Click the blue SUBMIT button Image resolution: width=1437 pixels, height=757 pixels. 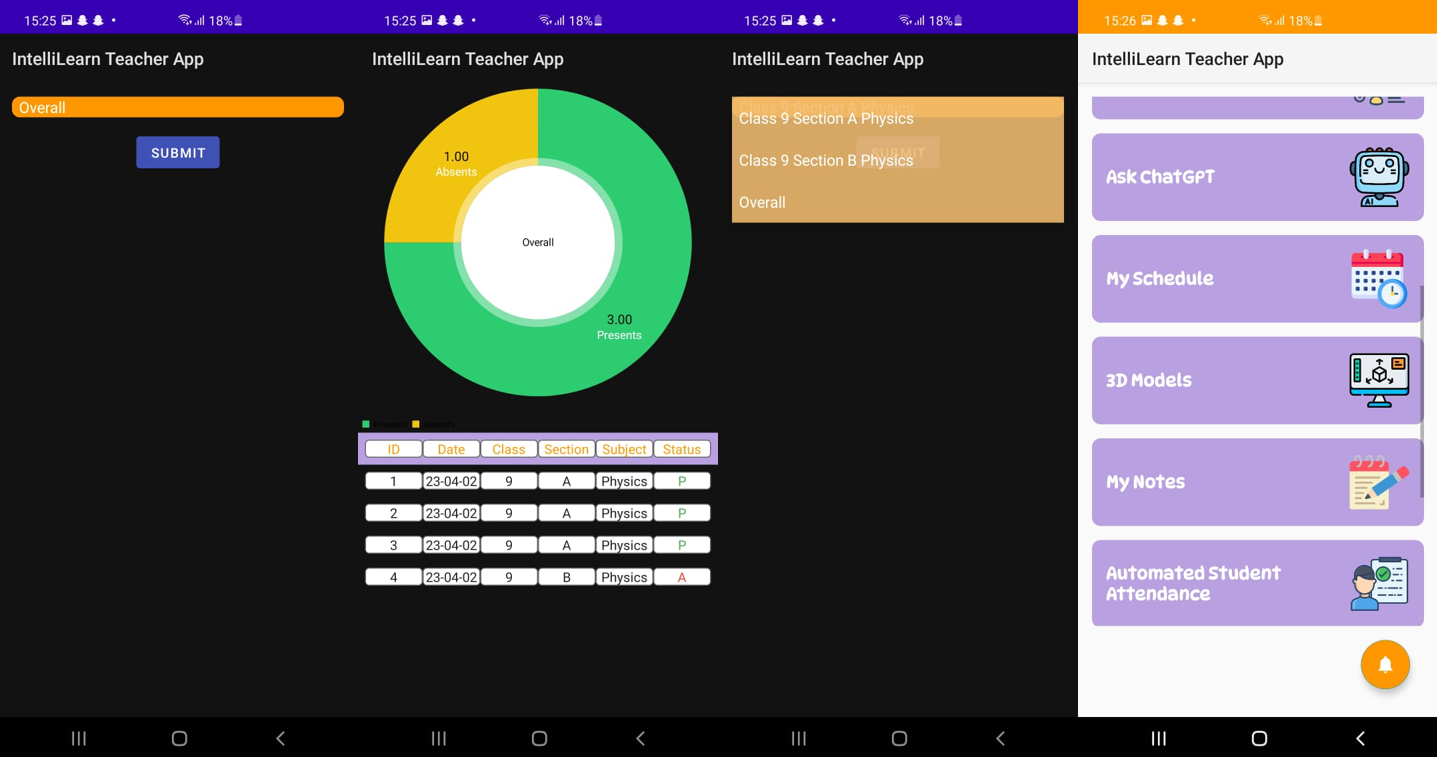pyautogui.click(x=178, y=153)
